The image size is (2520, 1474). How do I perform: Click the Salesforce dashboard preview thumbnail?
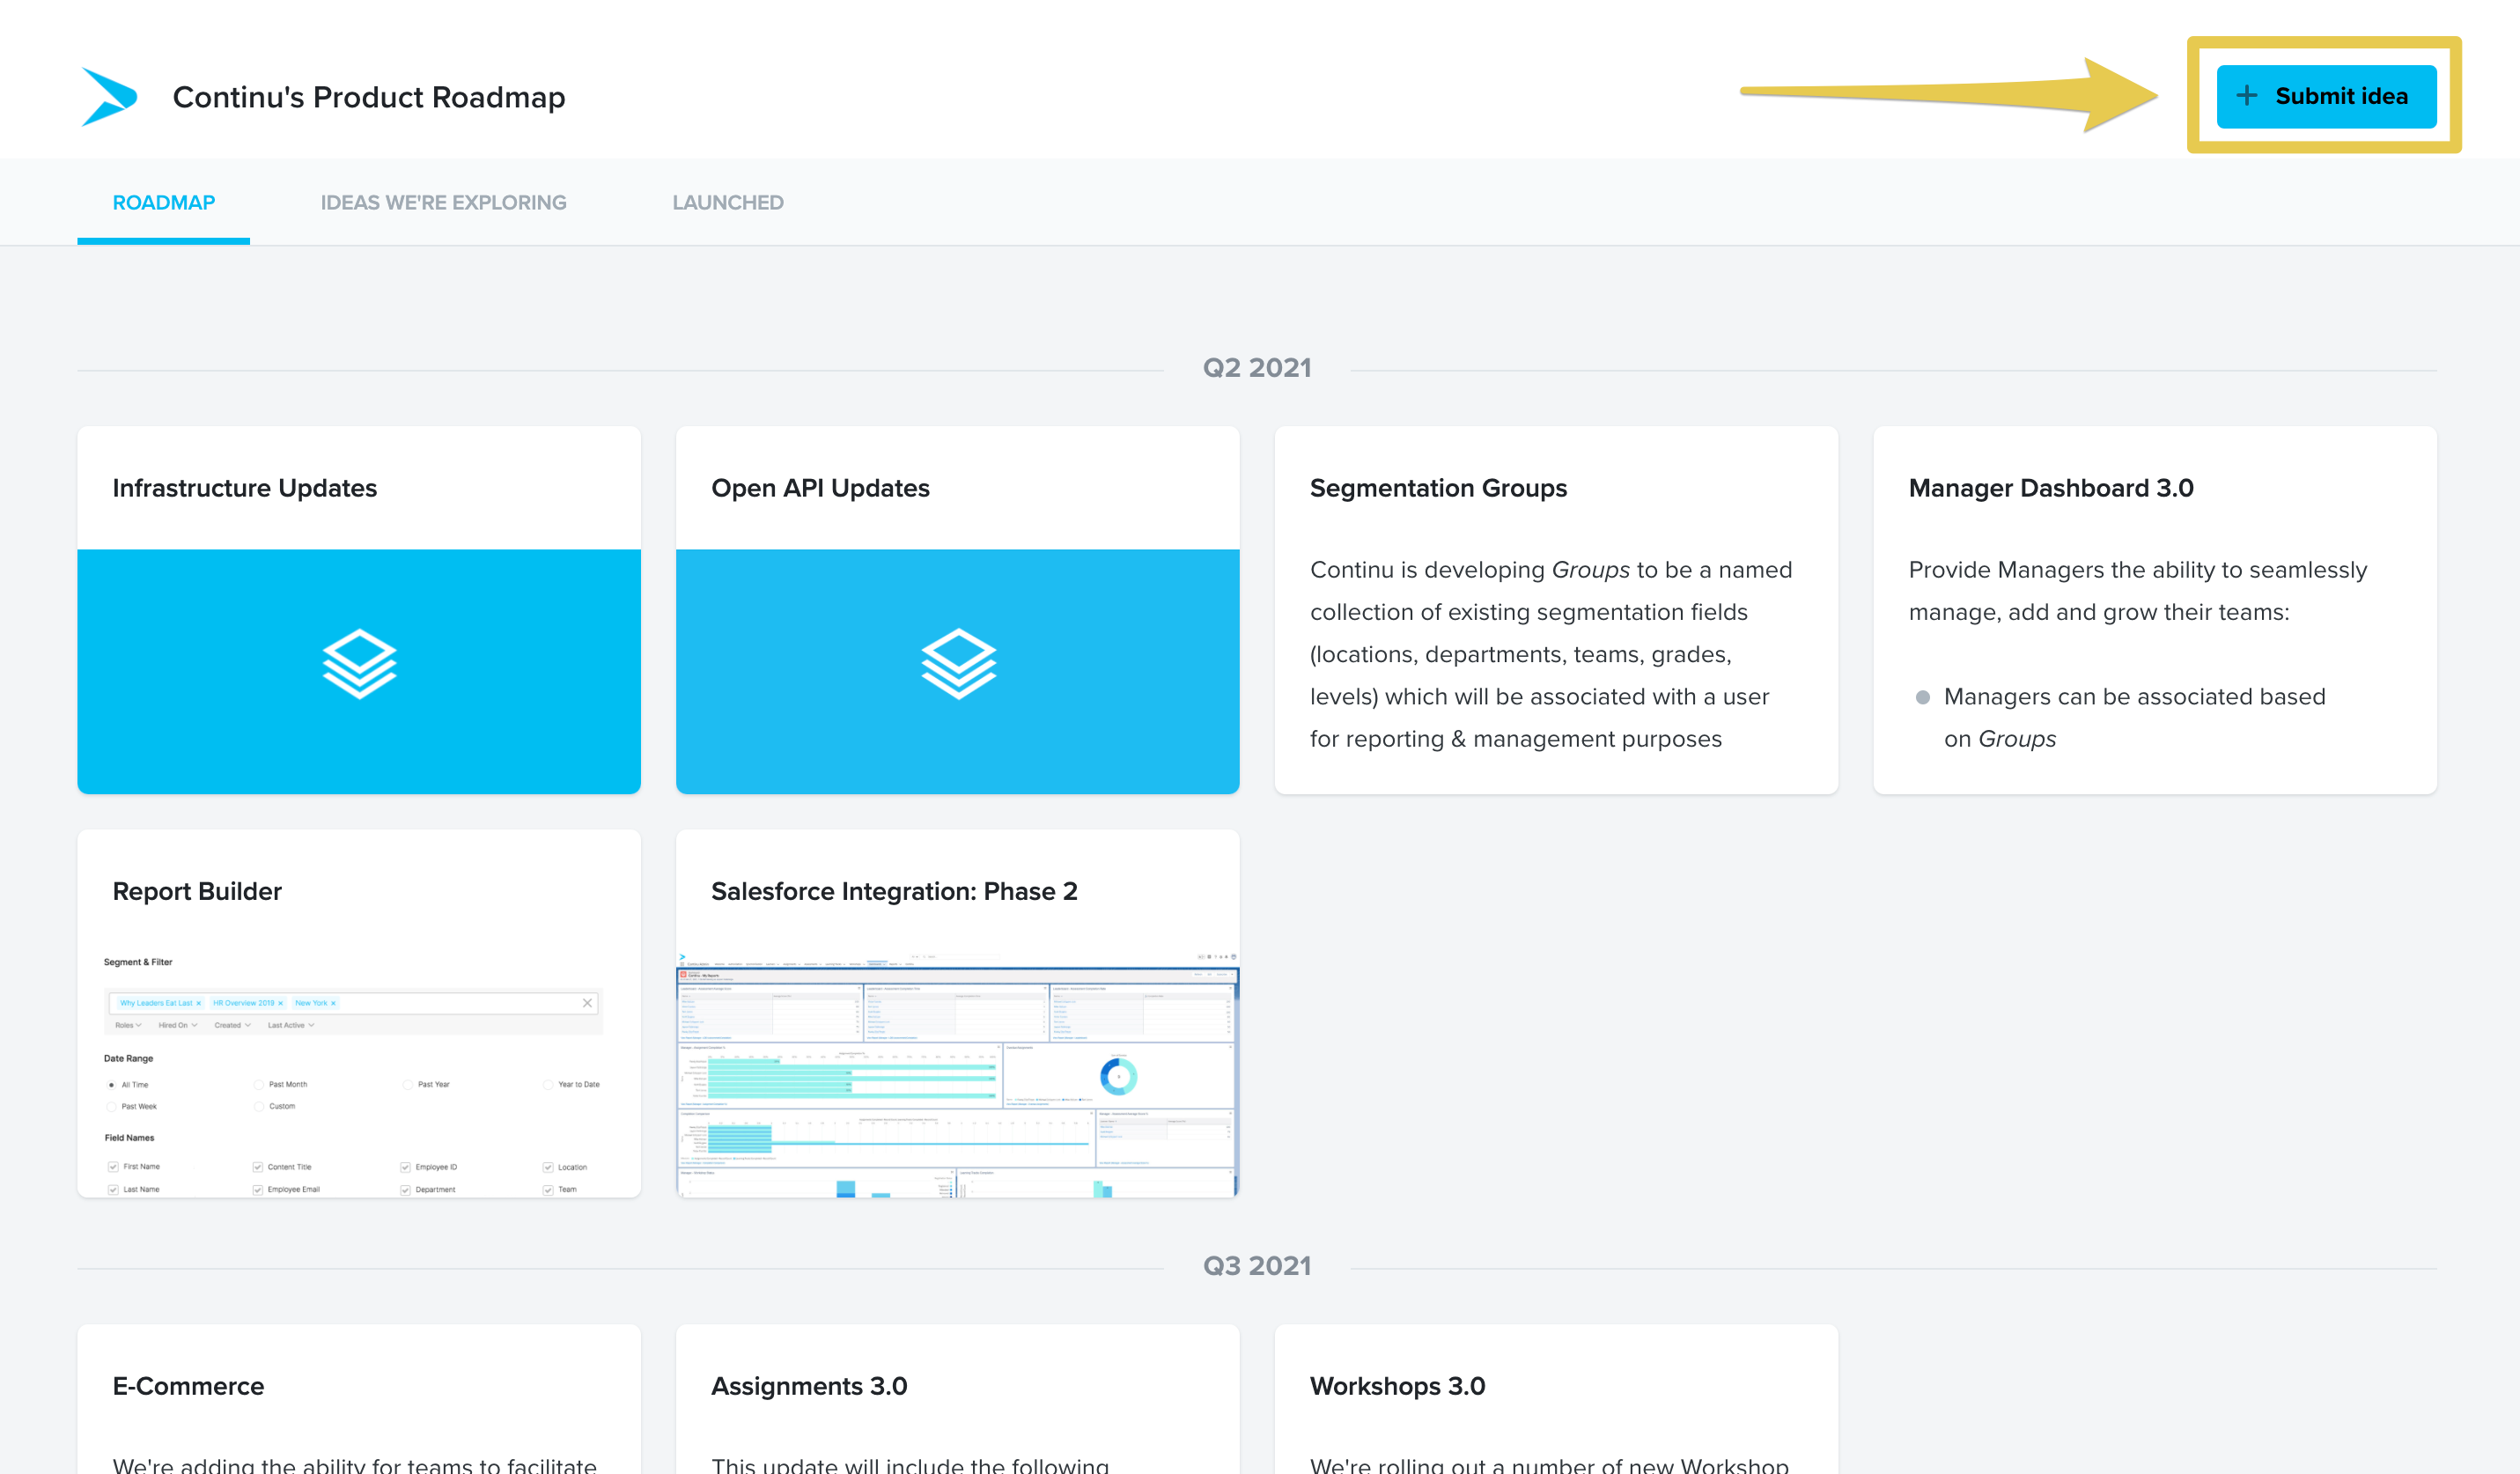point(958,1074)
